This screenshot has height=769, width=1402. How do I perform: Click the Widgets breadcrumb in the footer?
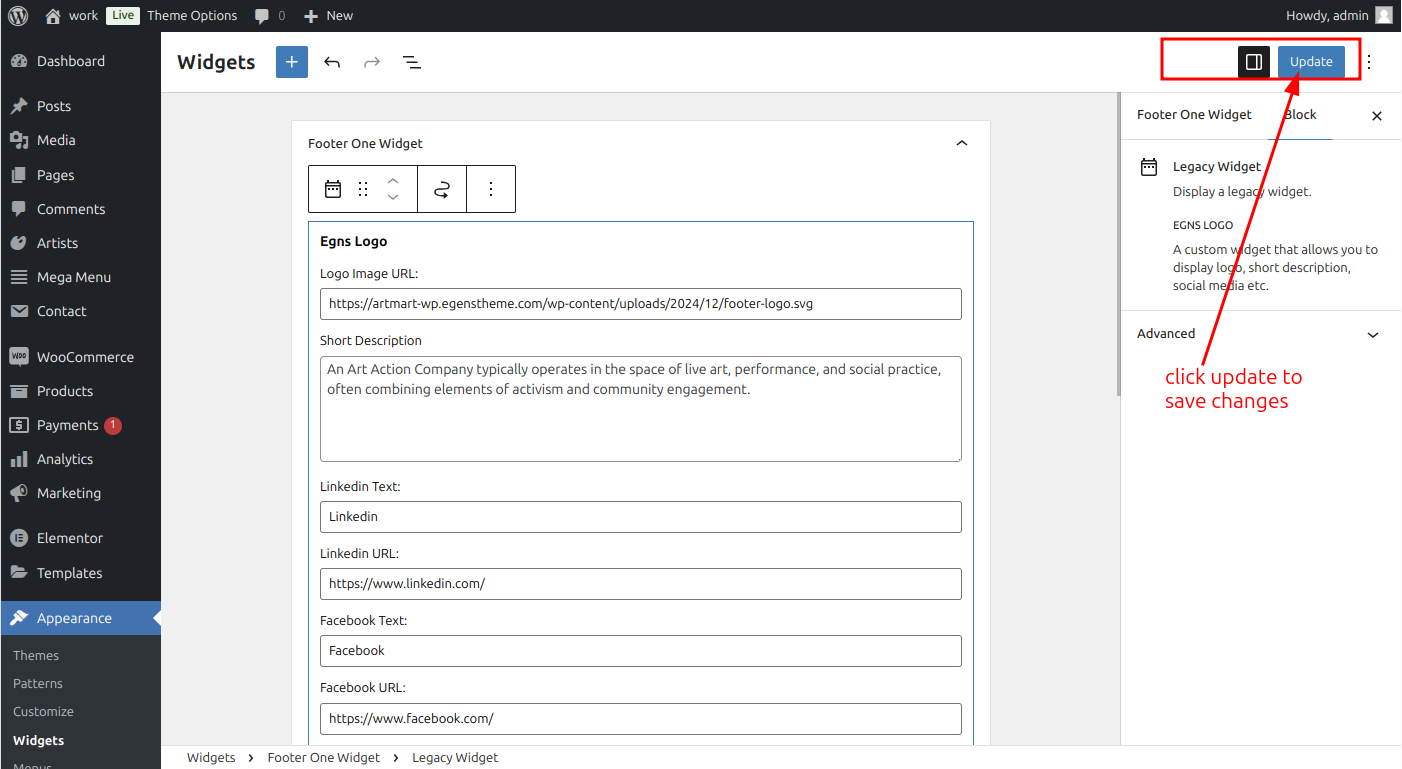211,758
